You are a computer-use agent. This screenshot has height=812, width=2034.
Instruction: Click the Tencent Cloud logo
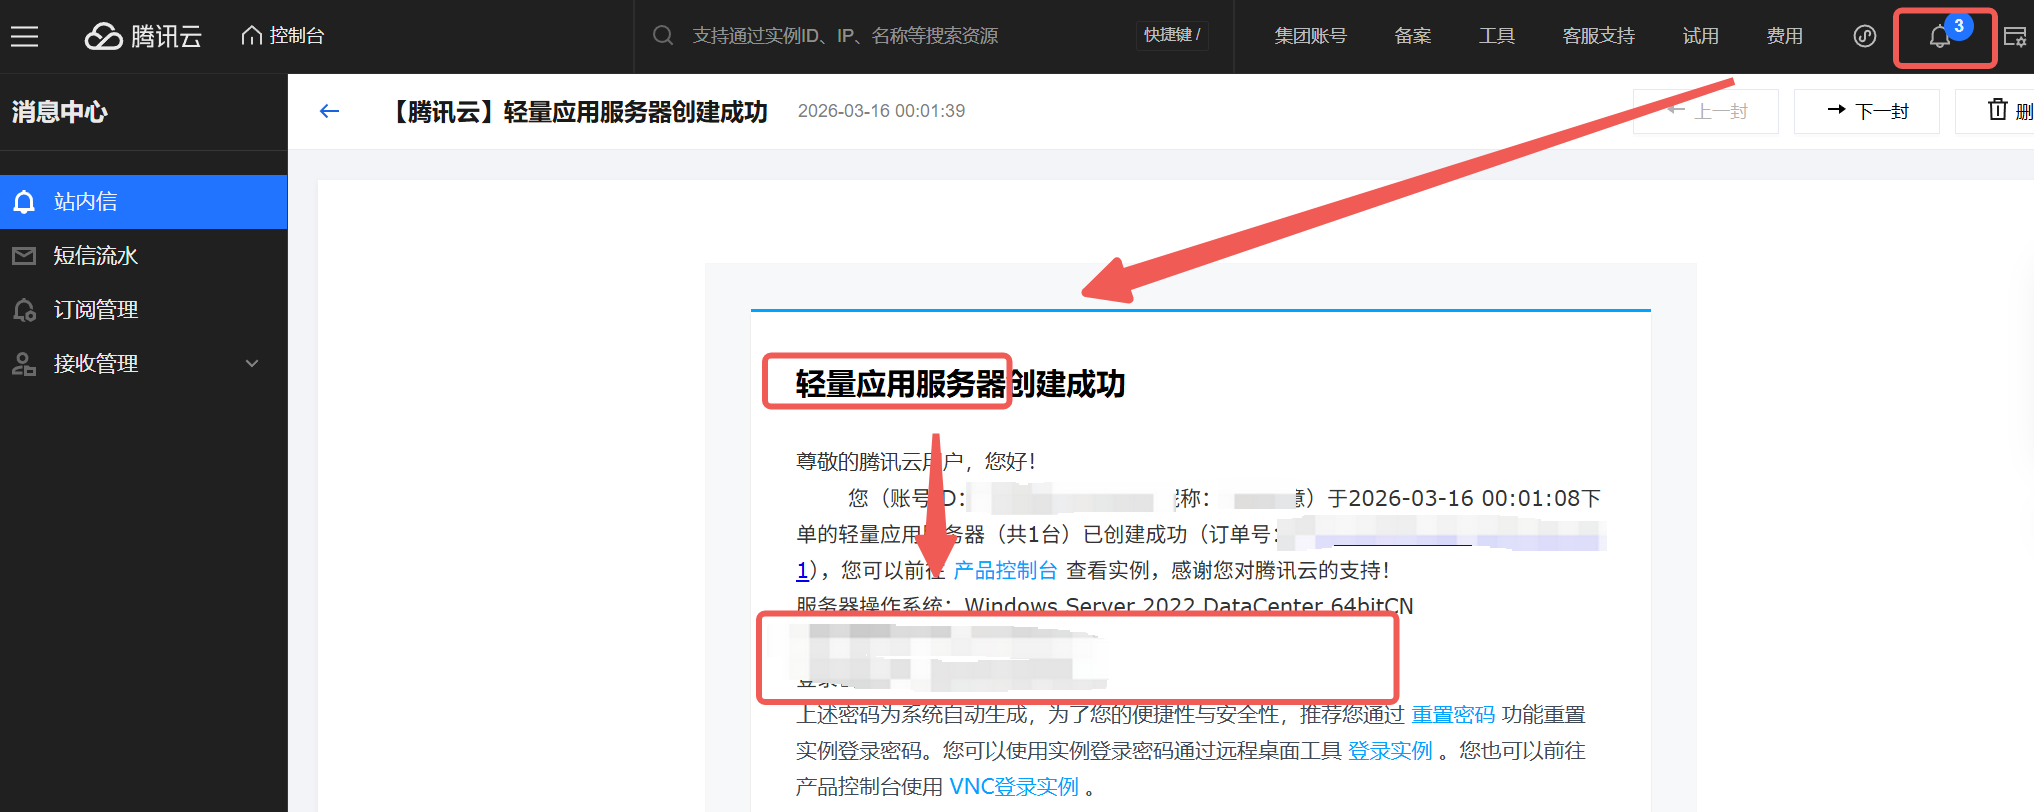[143, 37]
